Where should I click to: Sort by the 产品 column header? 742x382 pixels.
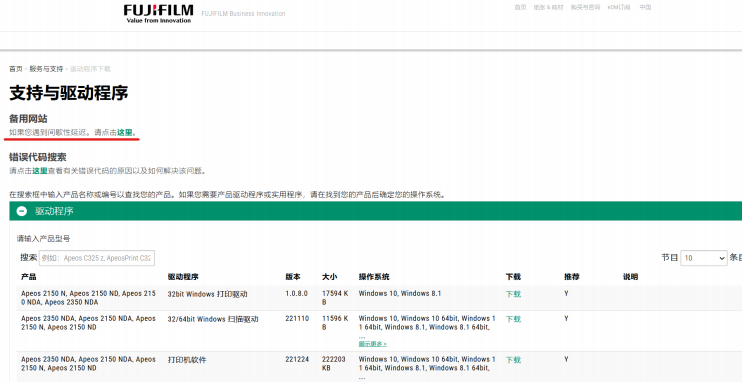(28, 277)
